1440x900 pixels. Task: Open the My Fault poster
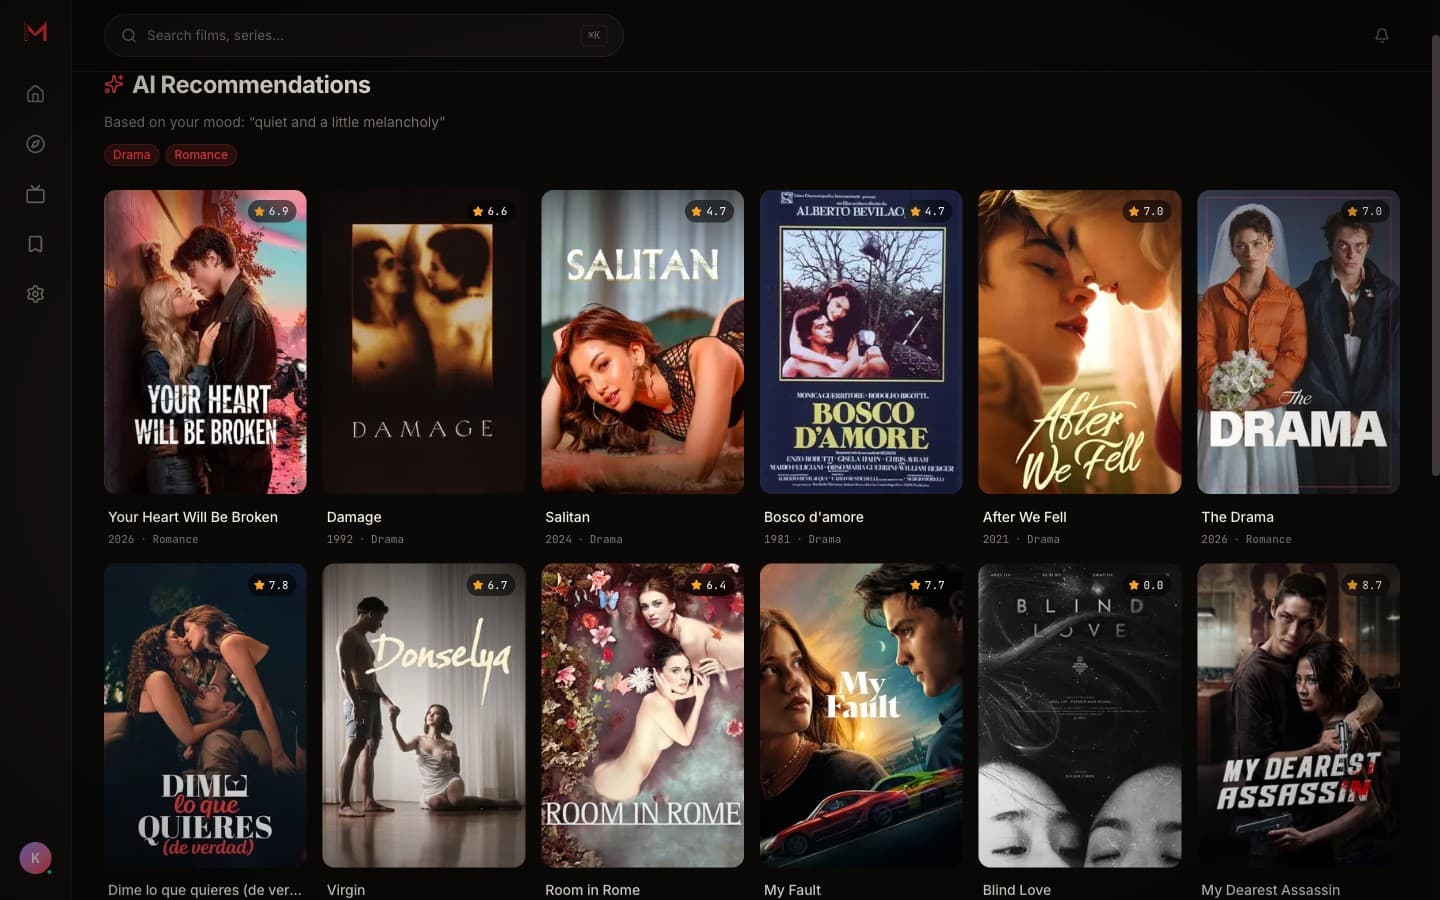coord(861,715)
